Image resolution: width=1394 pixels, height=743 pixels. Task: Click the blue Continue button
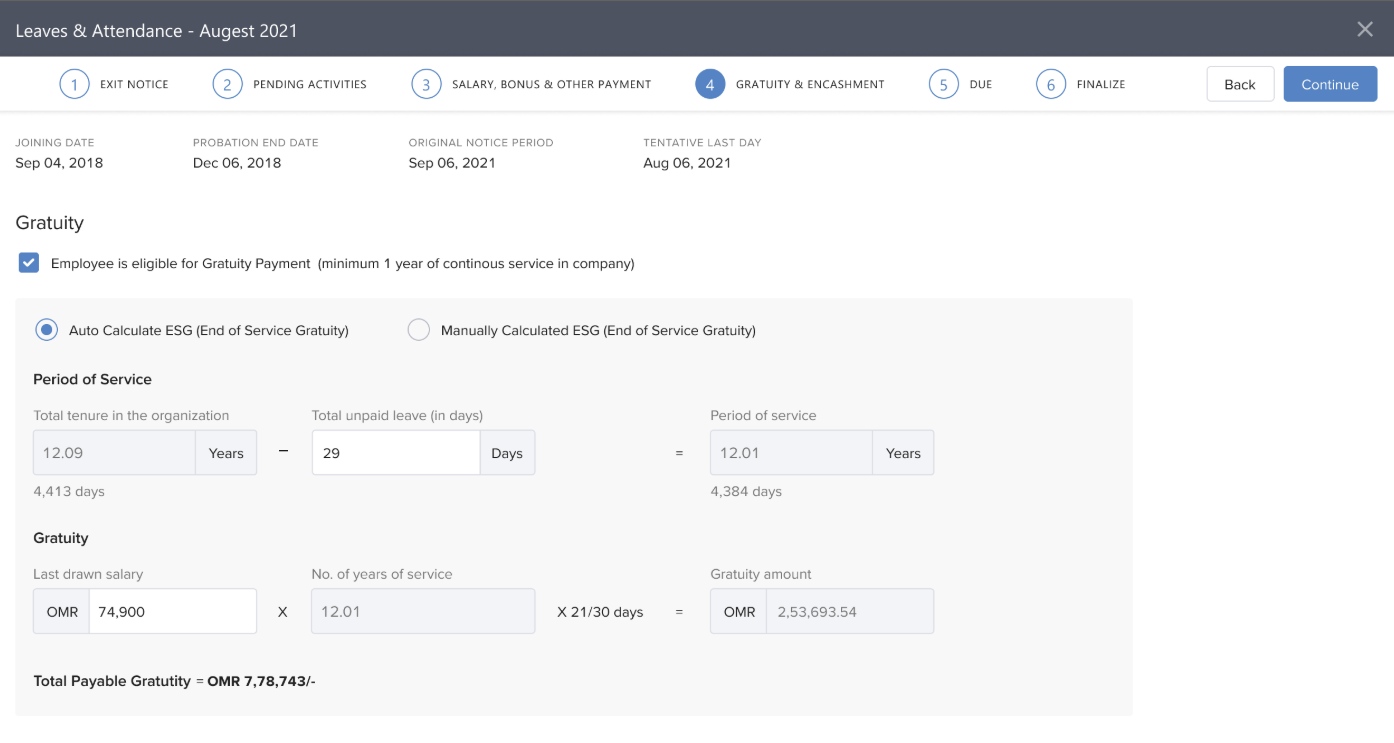(1329, 84)
